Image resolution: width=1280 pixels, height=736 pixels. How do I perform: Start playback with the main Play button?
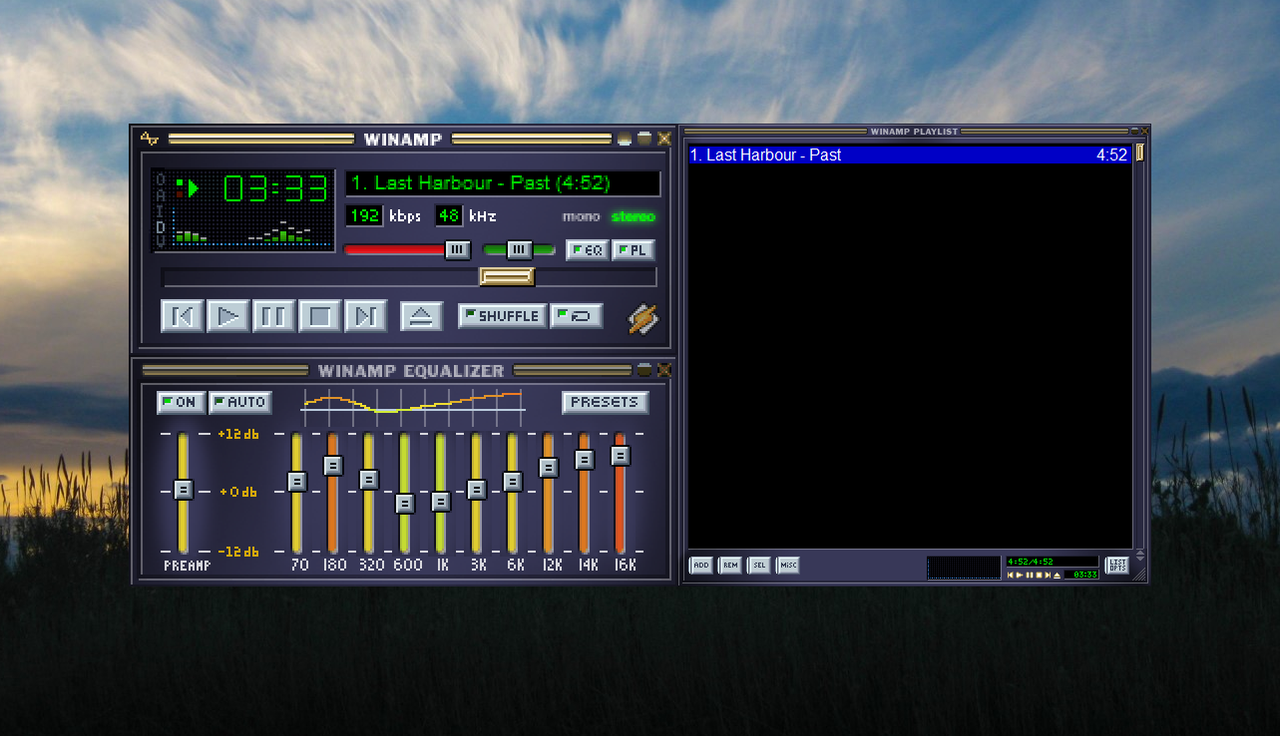click(x=228, y=316)
